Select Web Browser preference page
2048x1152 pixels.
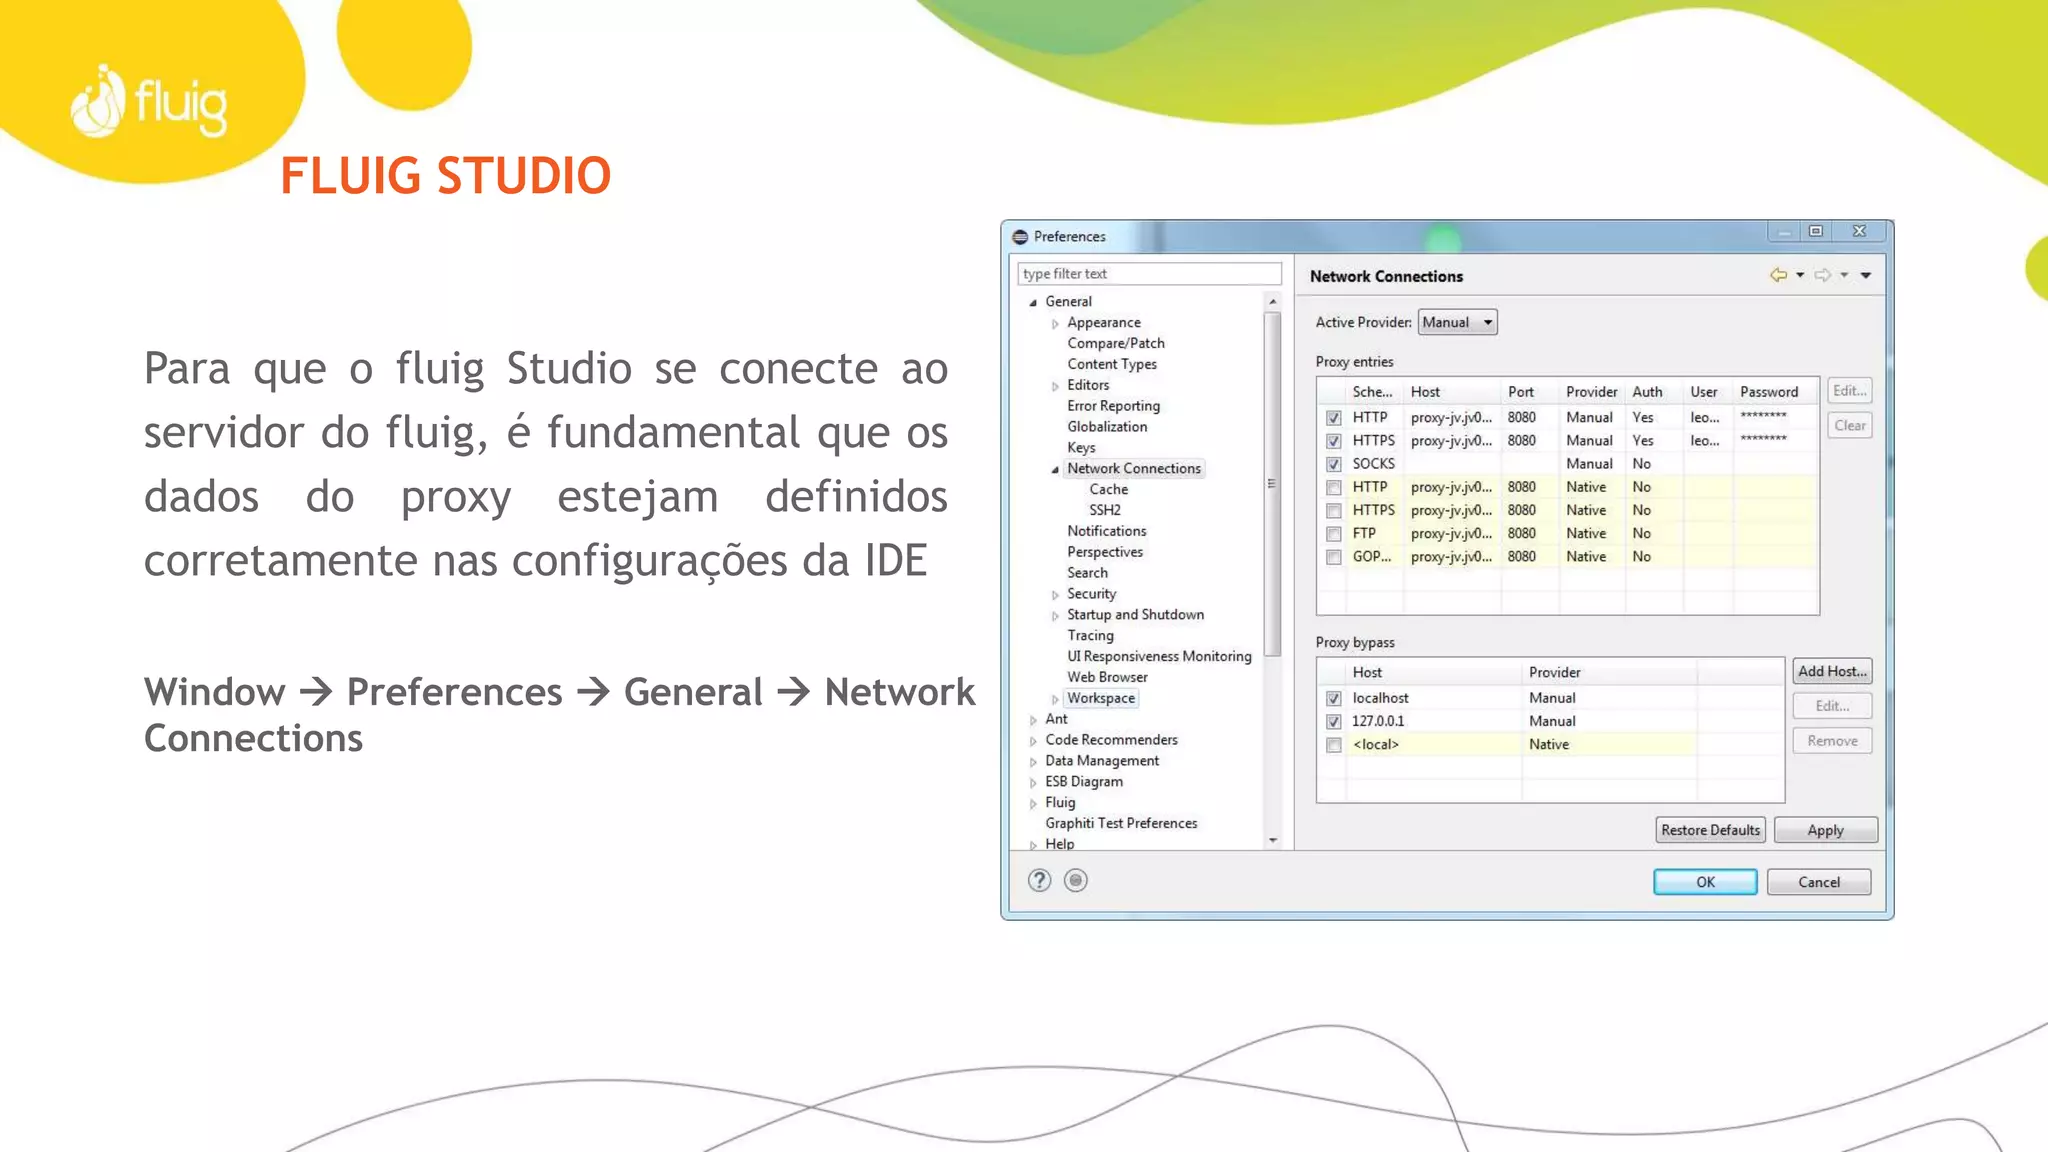pos(1107,677)
